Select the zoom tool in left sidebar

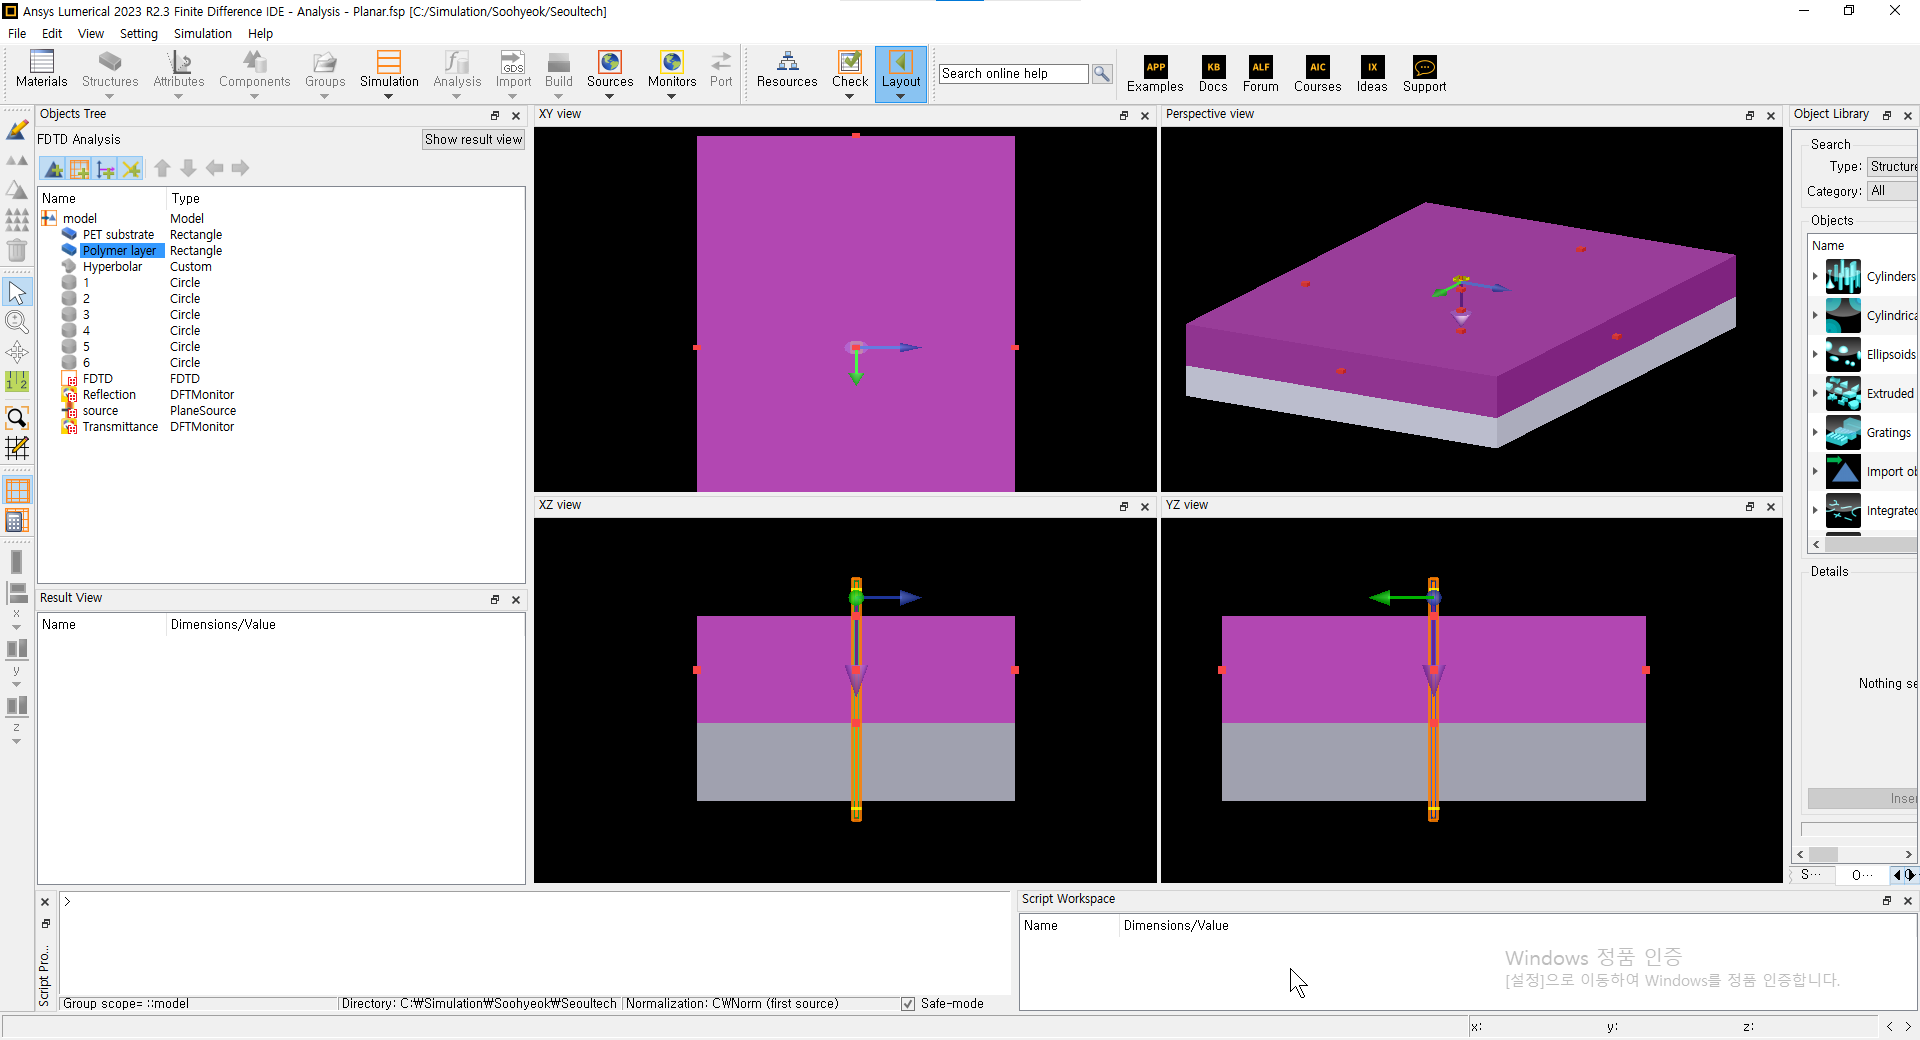coord(17,322)
